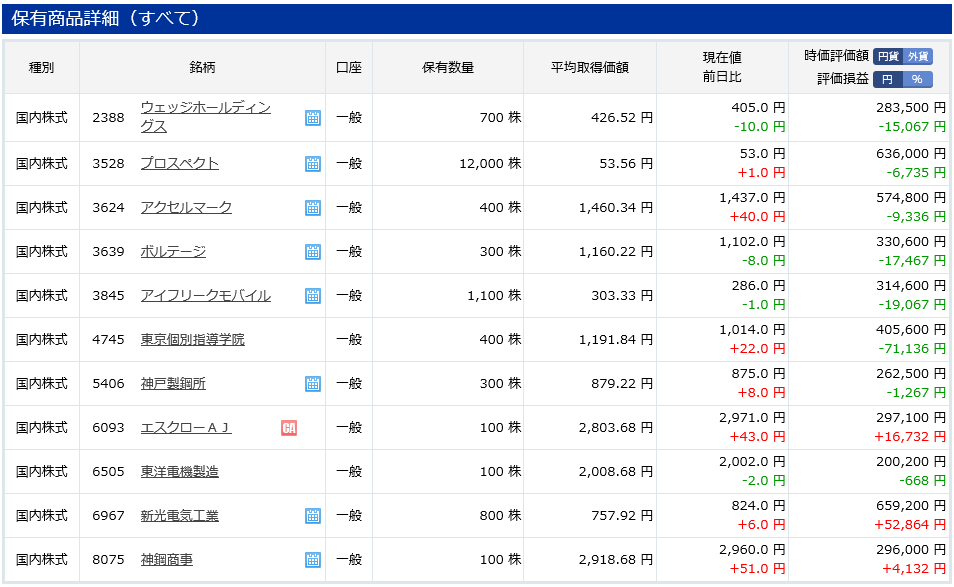Click the 種別 column header
This screenshot has width=954, height=587.
[41, 68]
